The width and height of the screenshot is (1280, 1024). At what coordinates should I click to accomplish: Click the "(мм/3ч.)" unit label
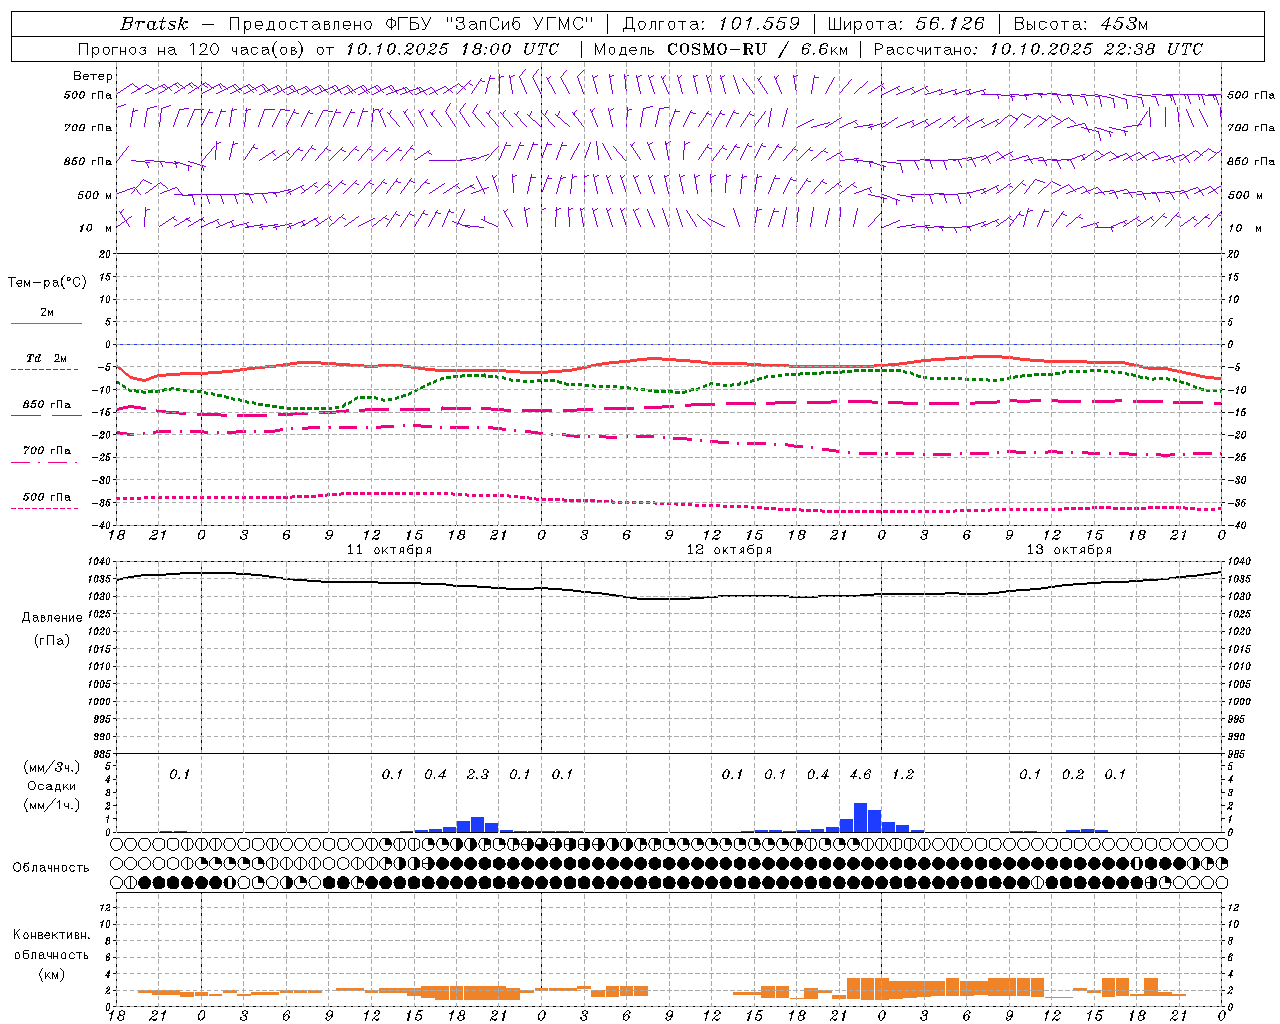(51, 767)
